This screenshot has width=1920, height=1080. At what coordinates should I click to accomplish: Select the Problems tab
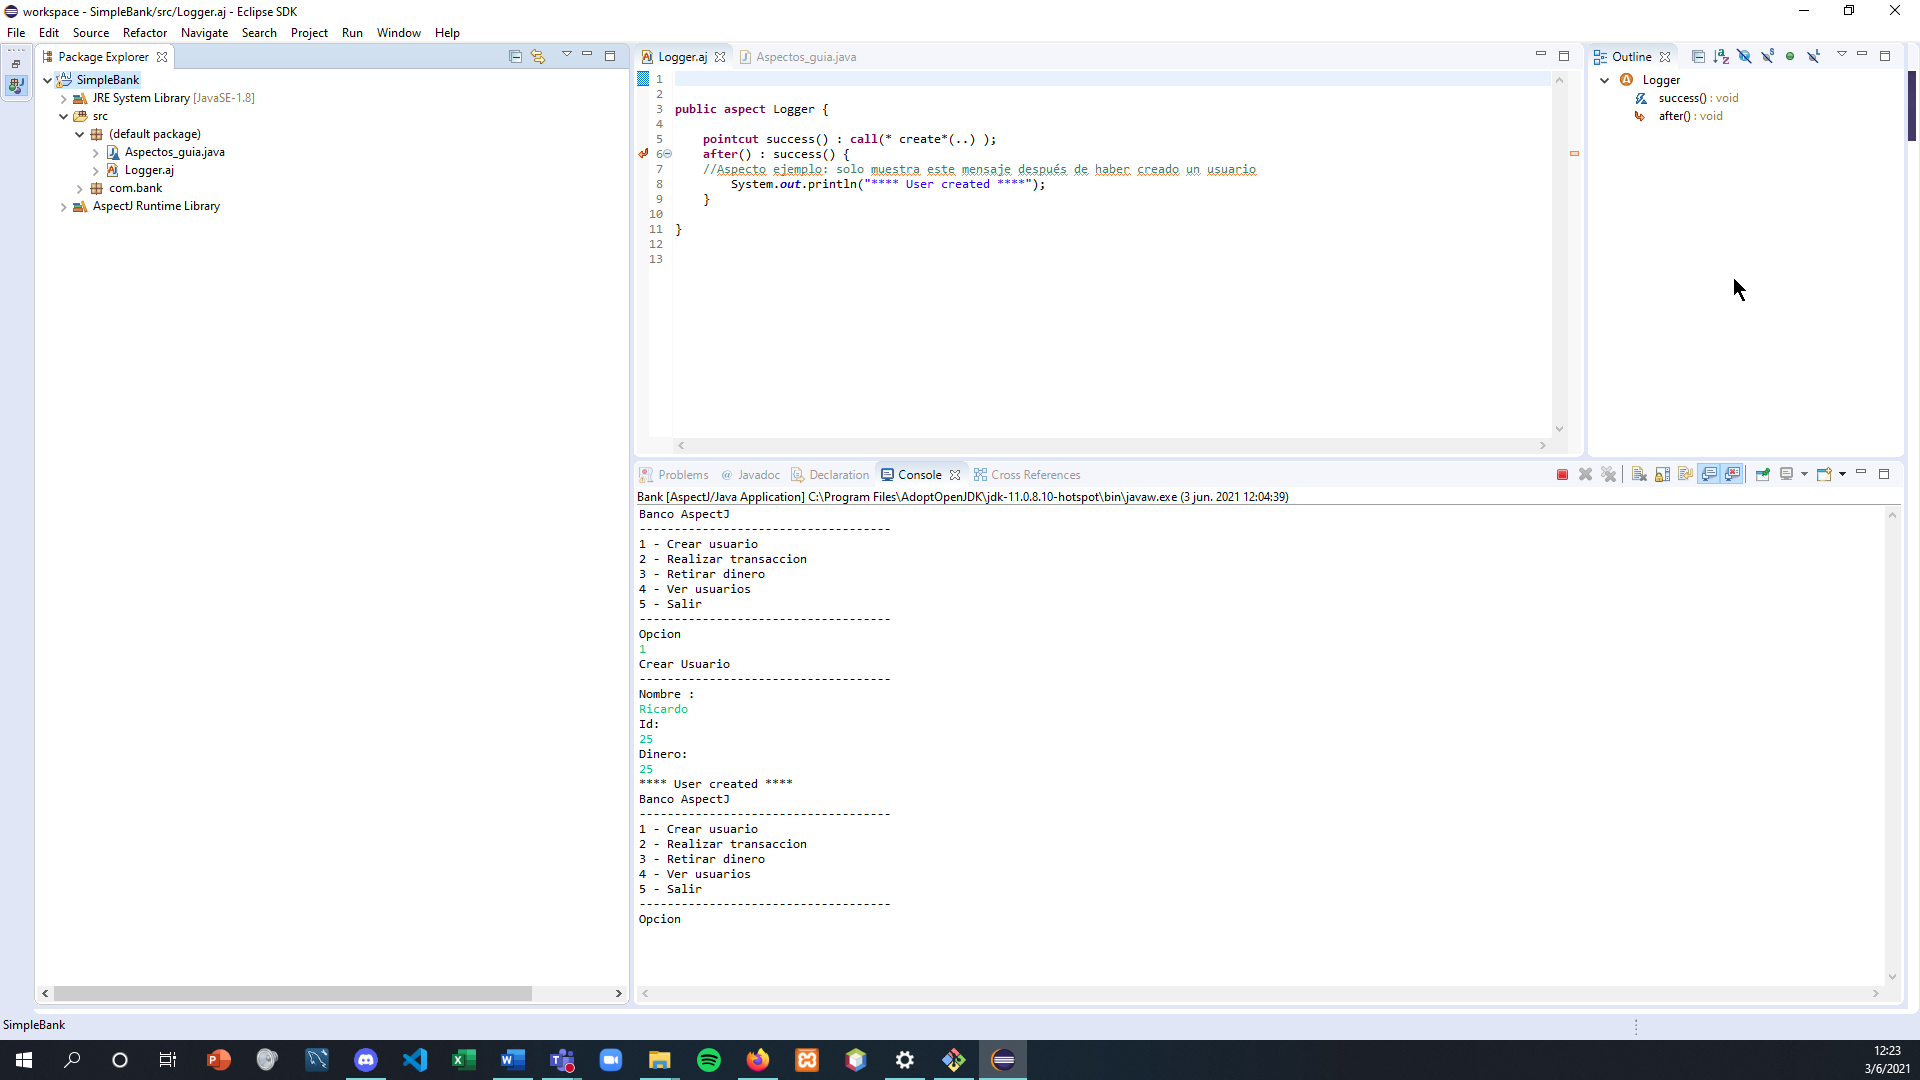pyautogui.click(x=682, y=474)
